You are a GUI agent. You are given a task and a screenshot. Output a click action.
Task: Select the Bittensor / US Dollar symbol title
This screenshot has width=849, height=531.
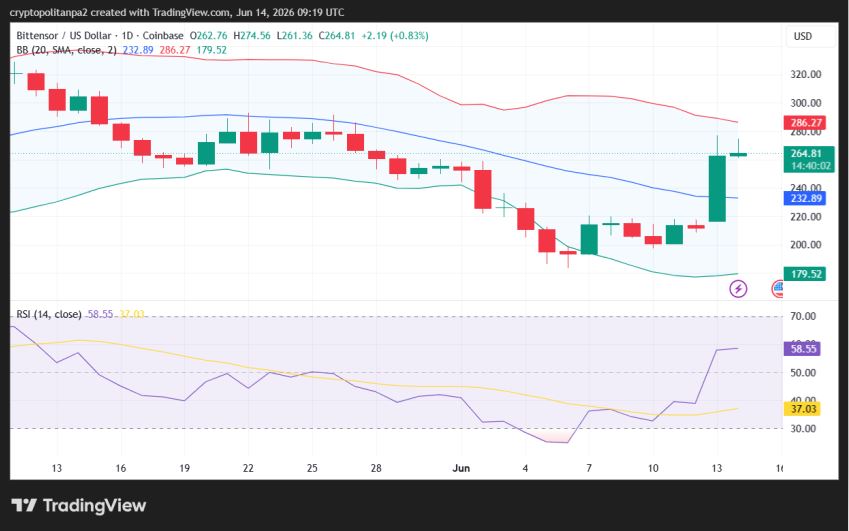tap(64, 36)
